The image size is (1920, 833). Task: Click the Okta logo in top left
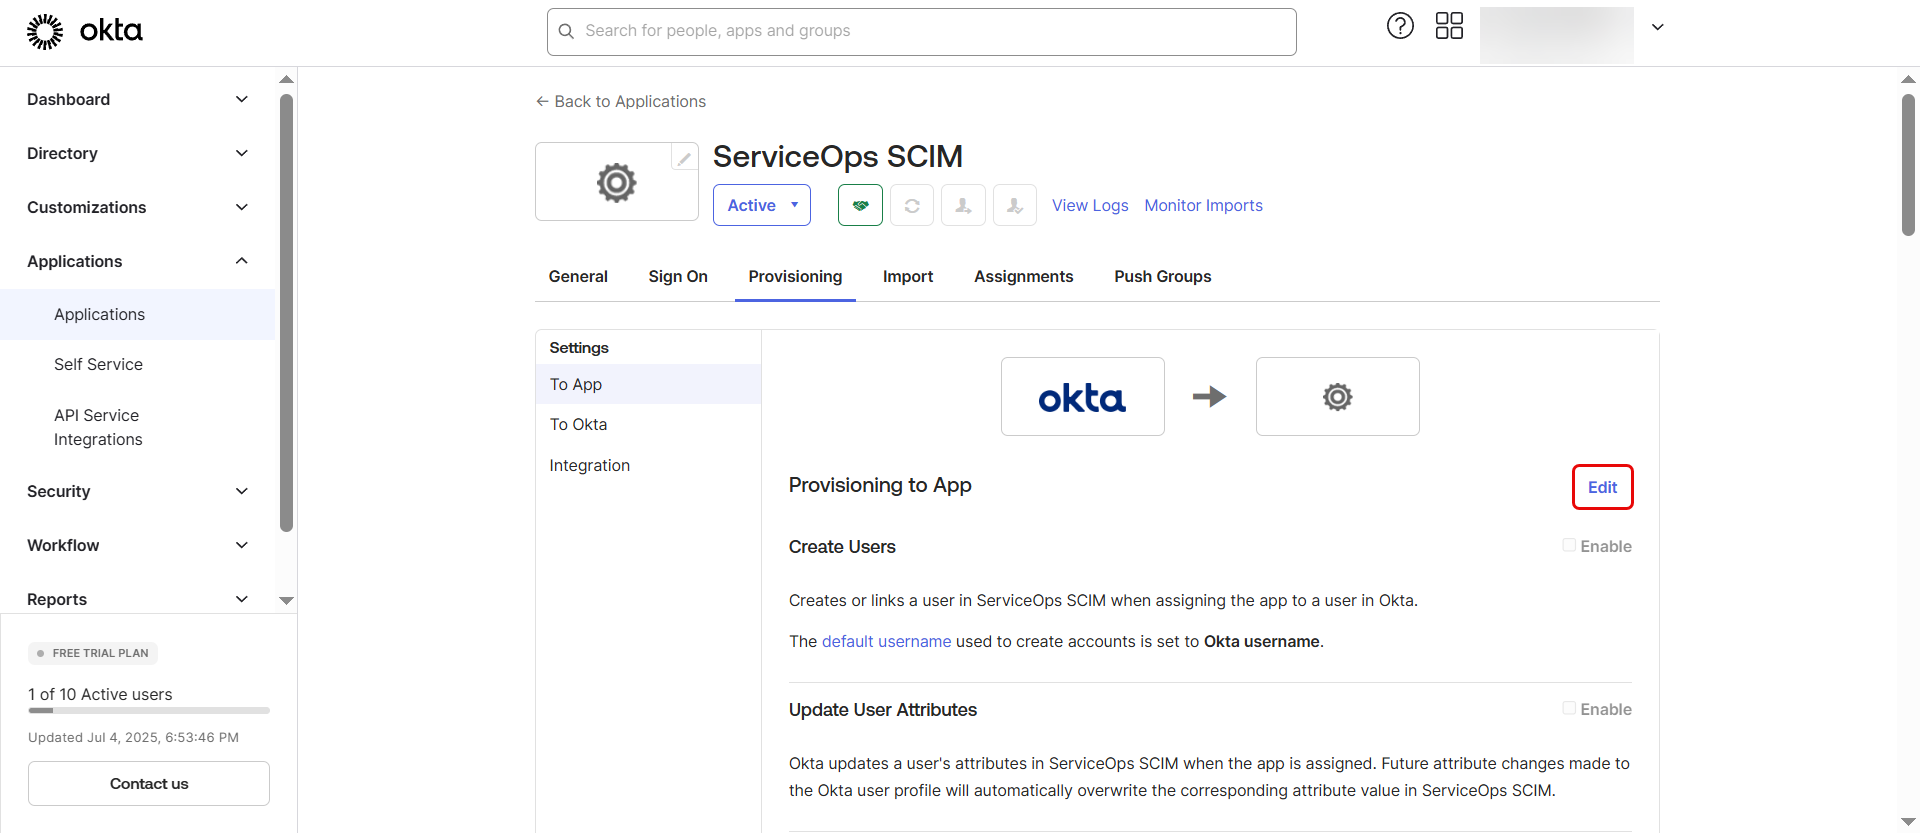coord(85,31)
